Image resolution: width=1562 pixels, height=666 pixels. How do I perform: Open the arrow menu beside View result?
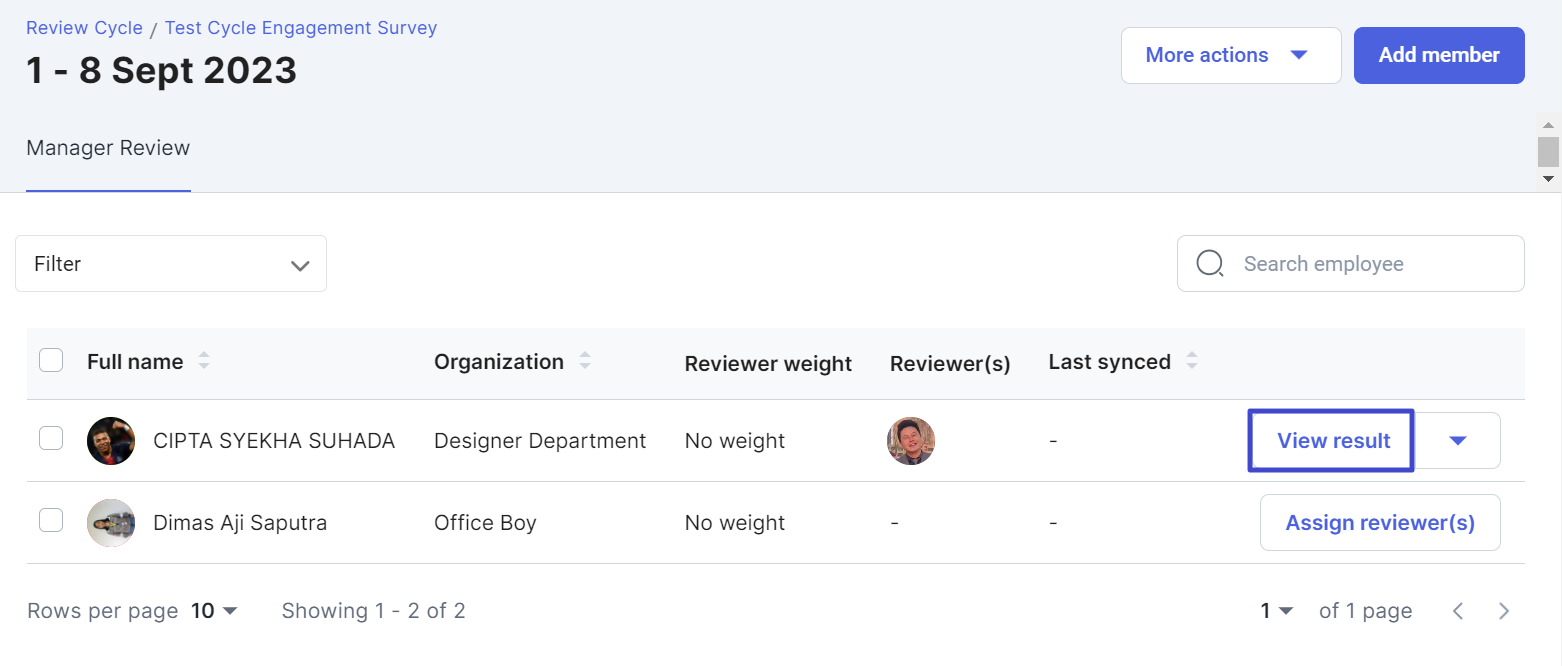pyautogui.click(x=1458, y=440)
